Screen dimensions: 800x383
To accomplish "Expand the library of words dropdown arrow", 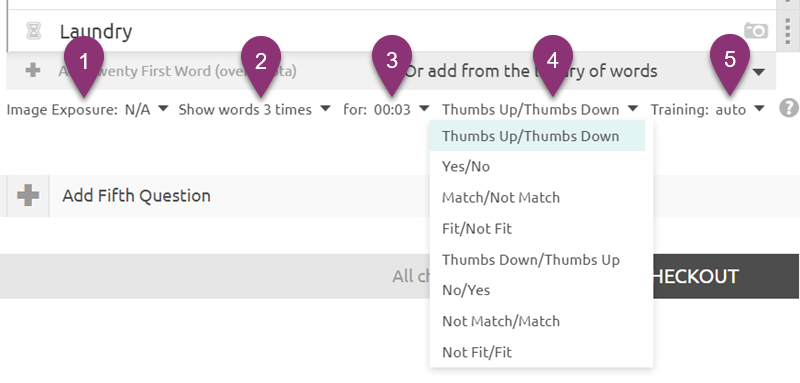I will 759,72.
